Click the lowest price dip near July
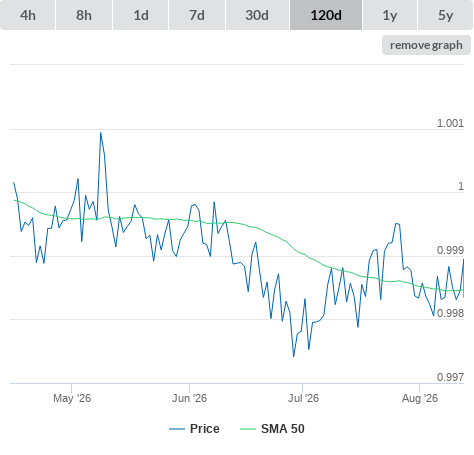Screen dimensions: 474x455 click(x=294, y=356)
